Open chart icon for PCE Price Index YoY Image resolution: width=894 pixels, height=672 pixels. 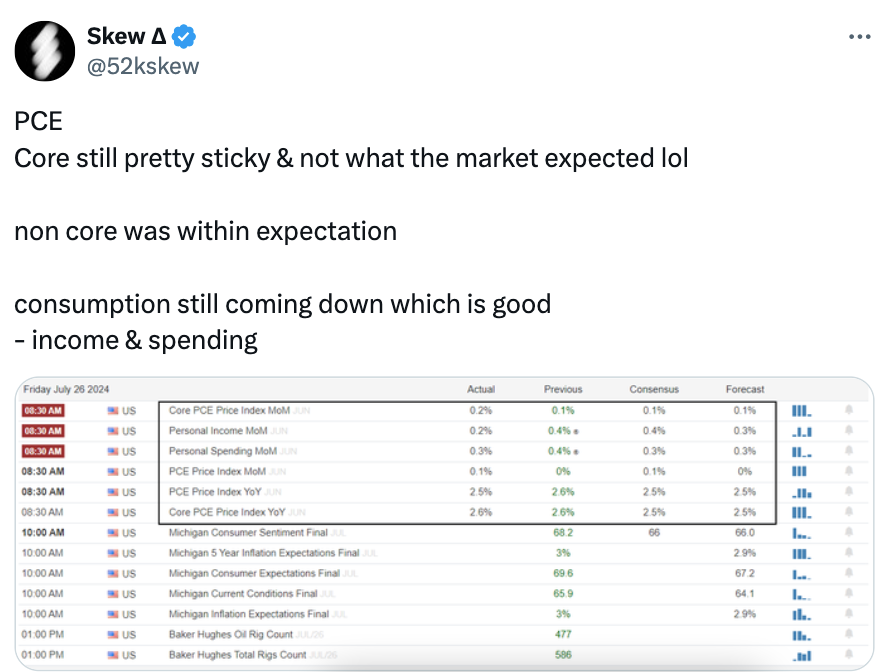801,492
